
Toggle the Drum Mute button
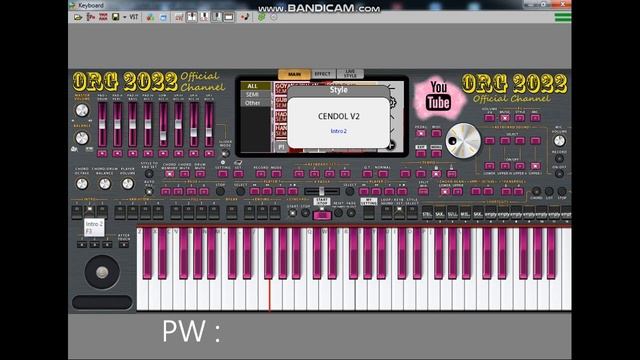pos(200,173)
